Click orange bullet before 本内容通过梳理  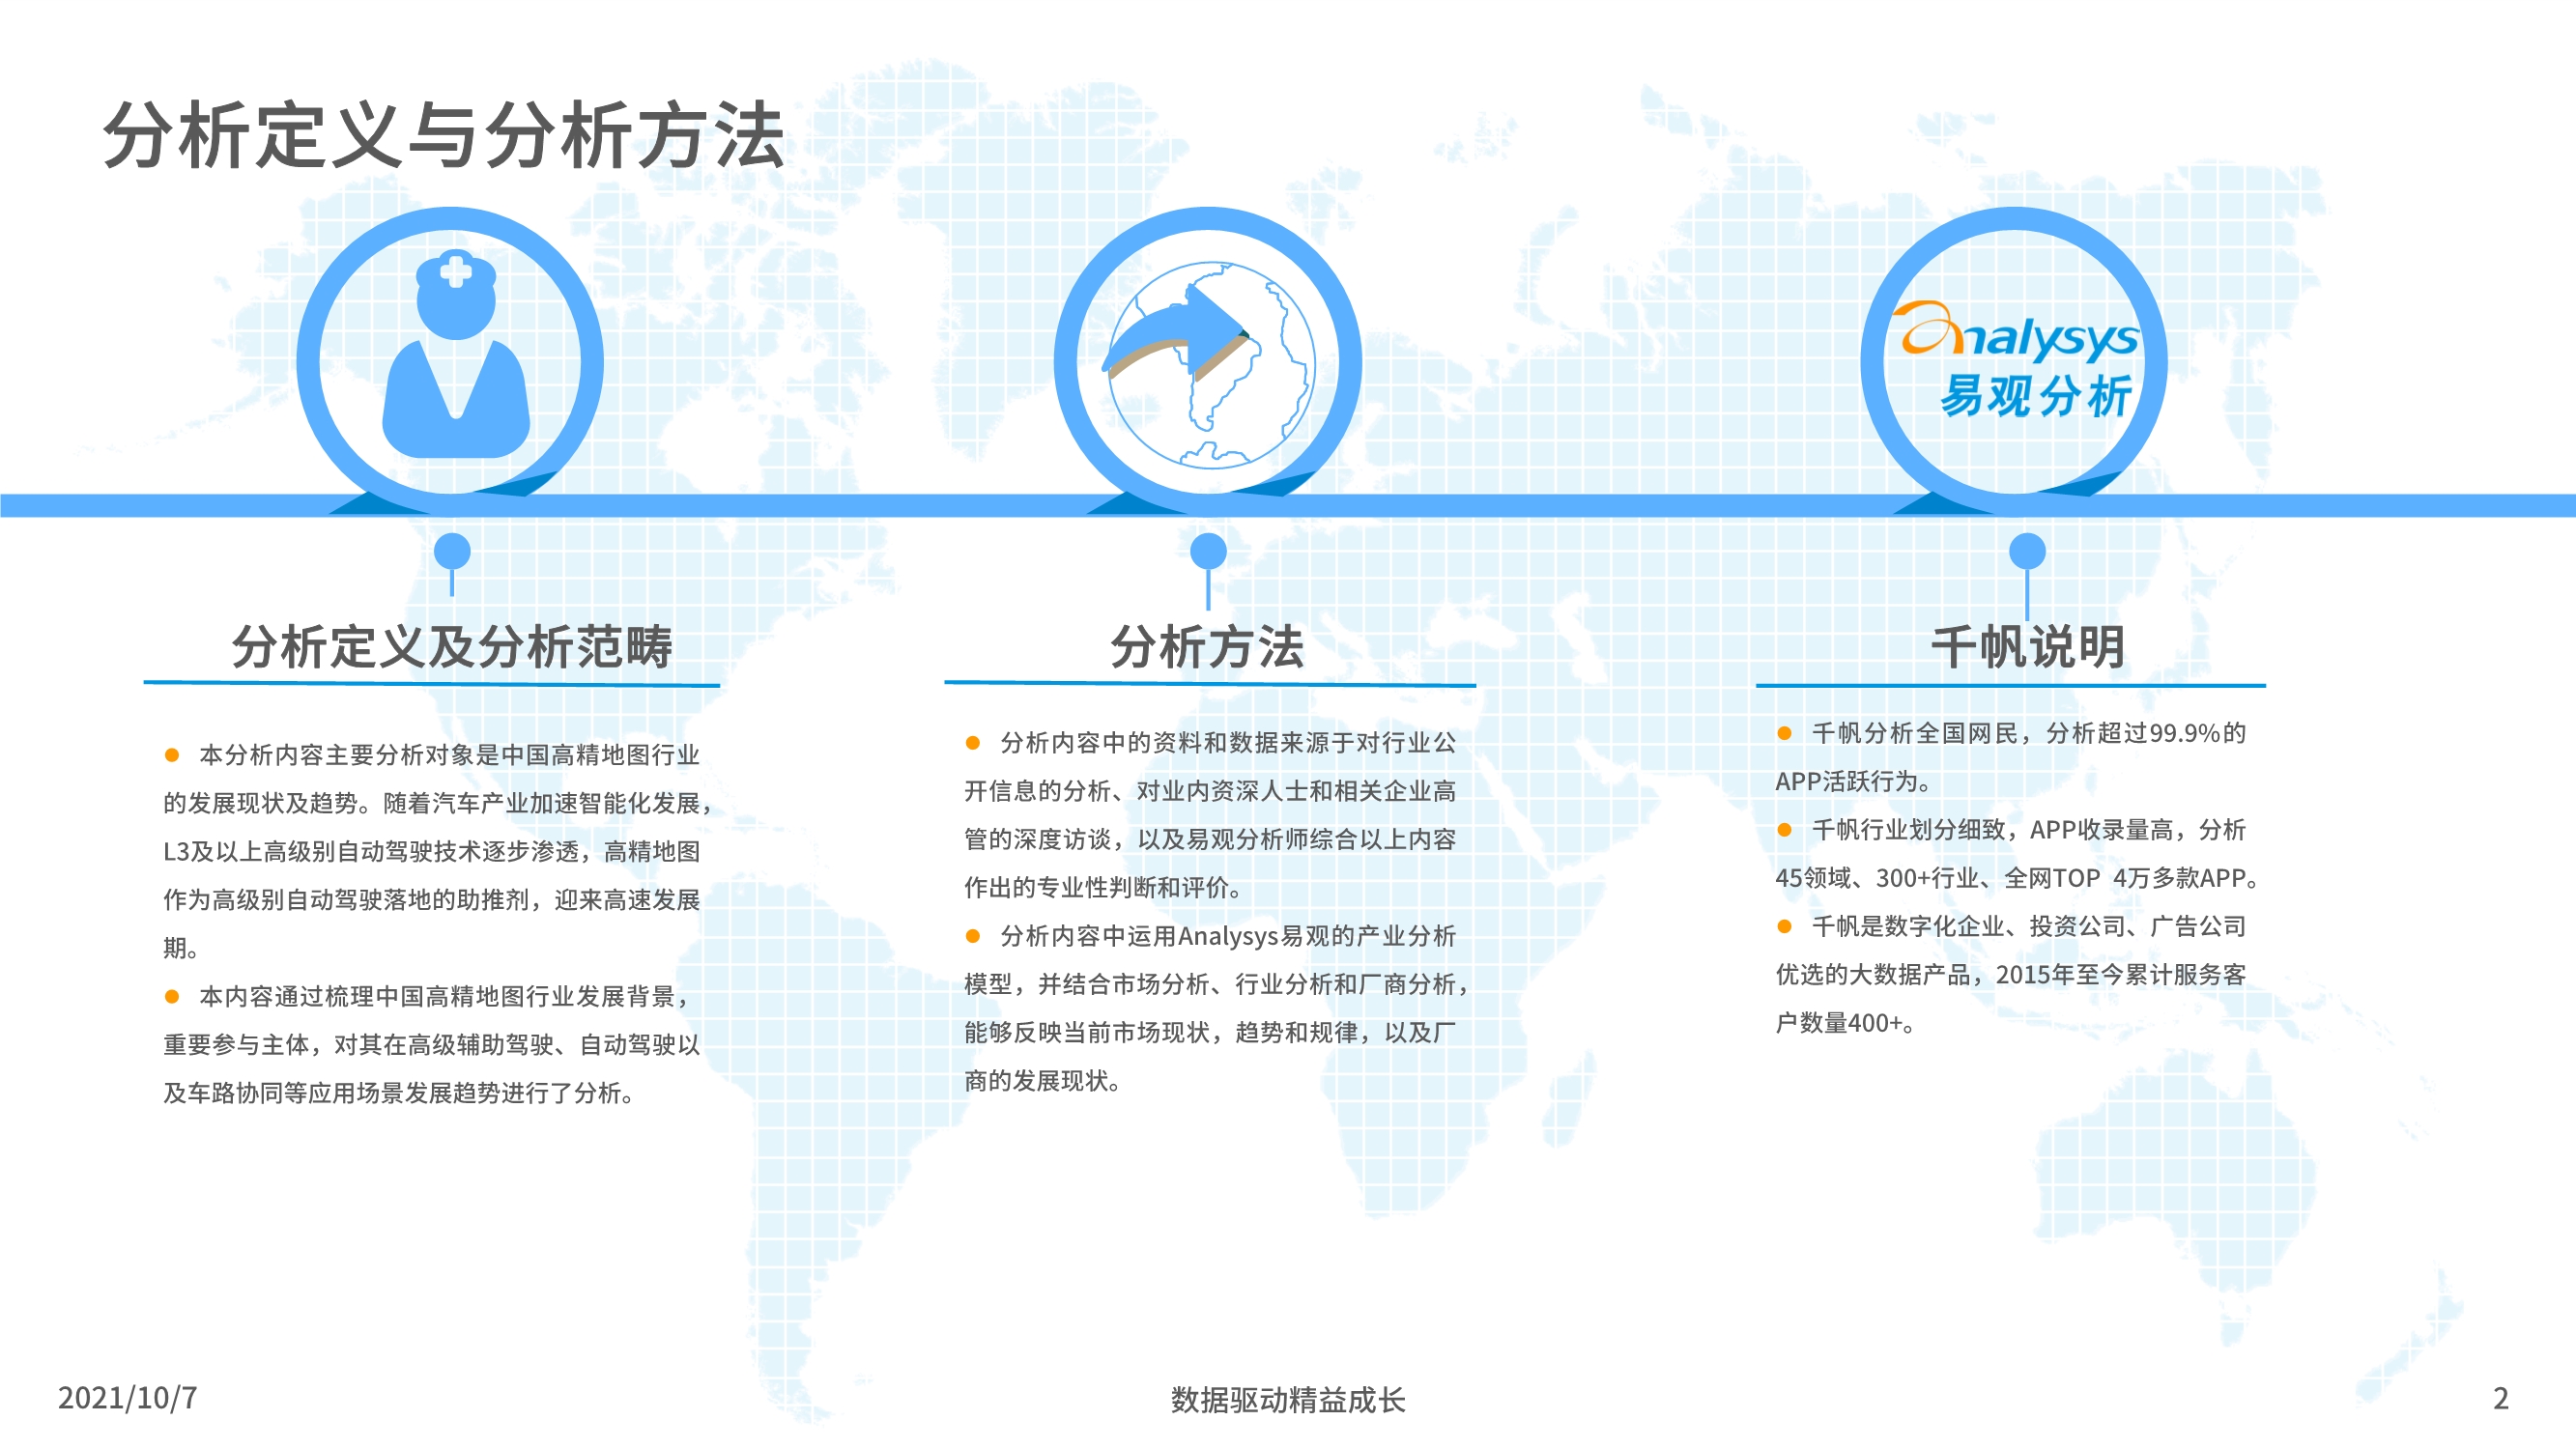(x=172, y=996)
